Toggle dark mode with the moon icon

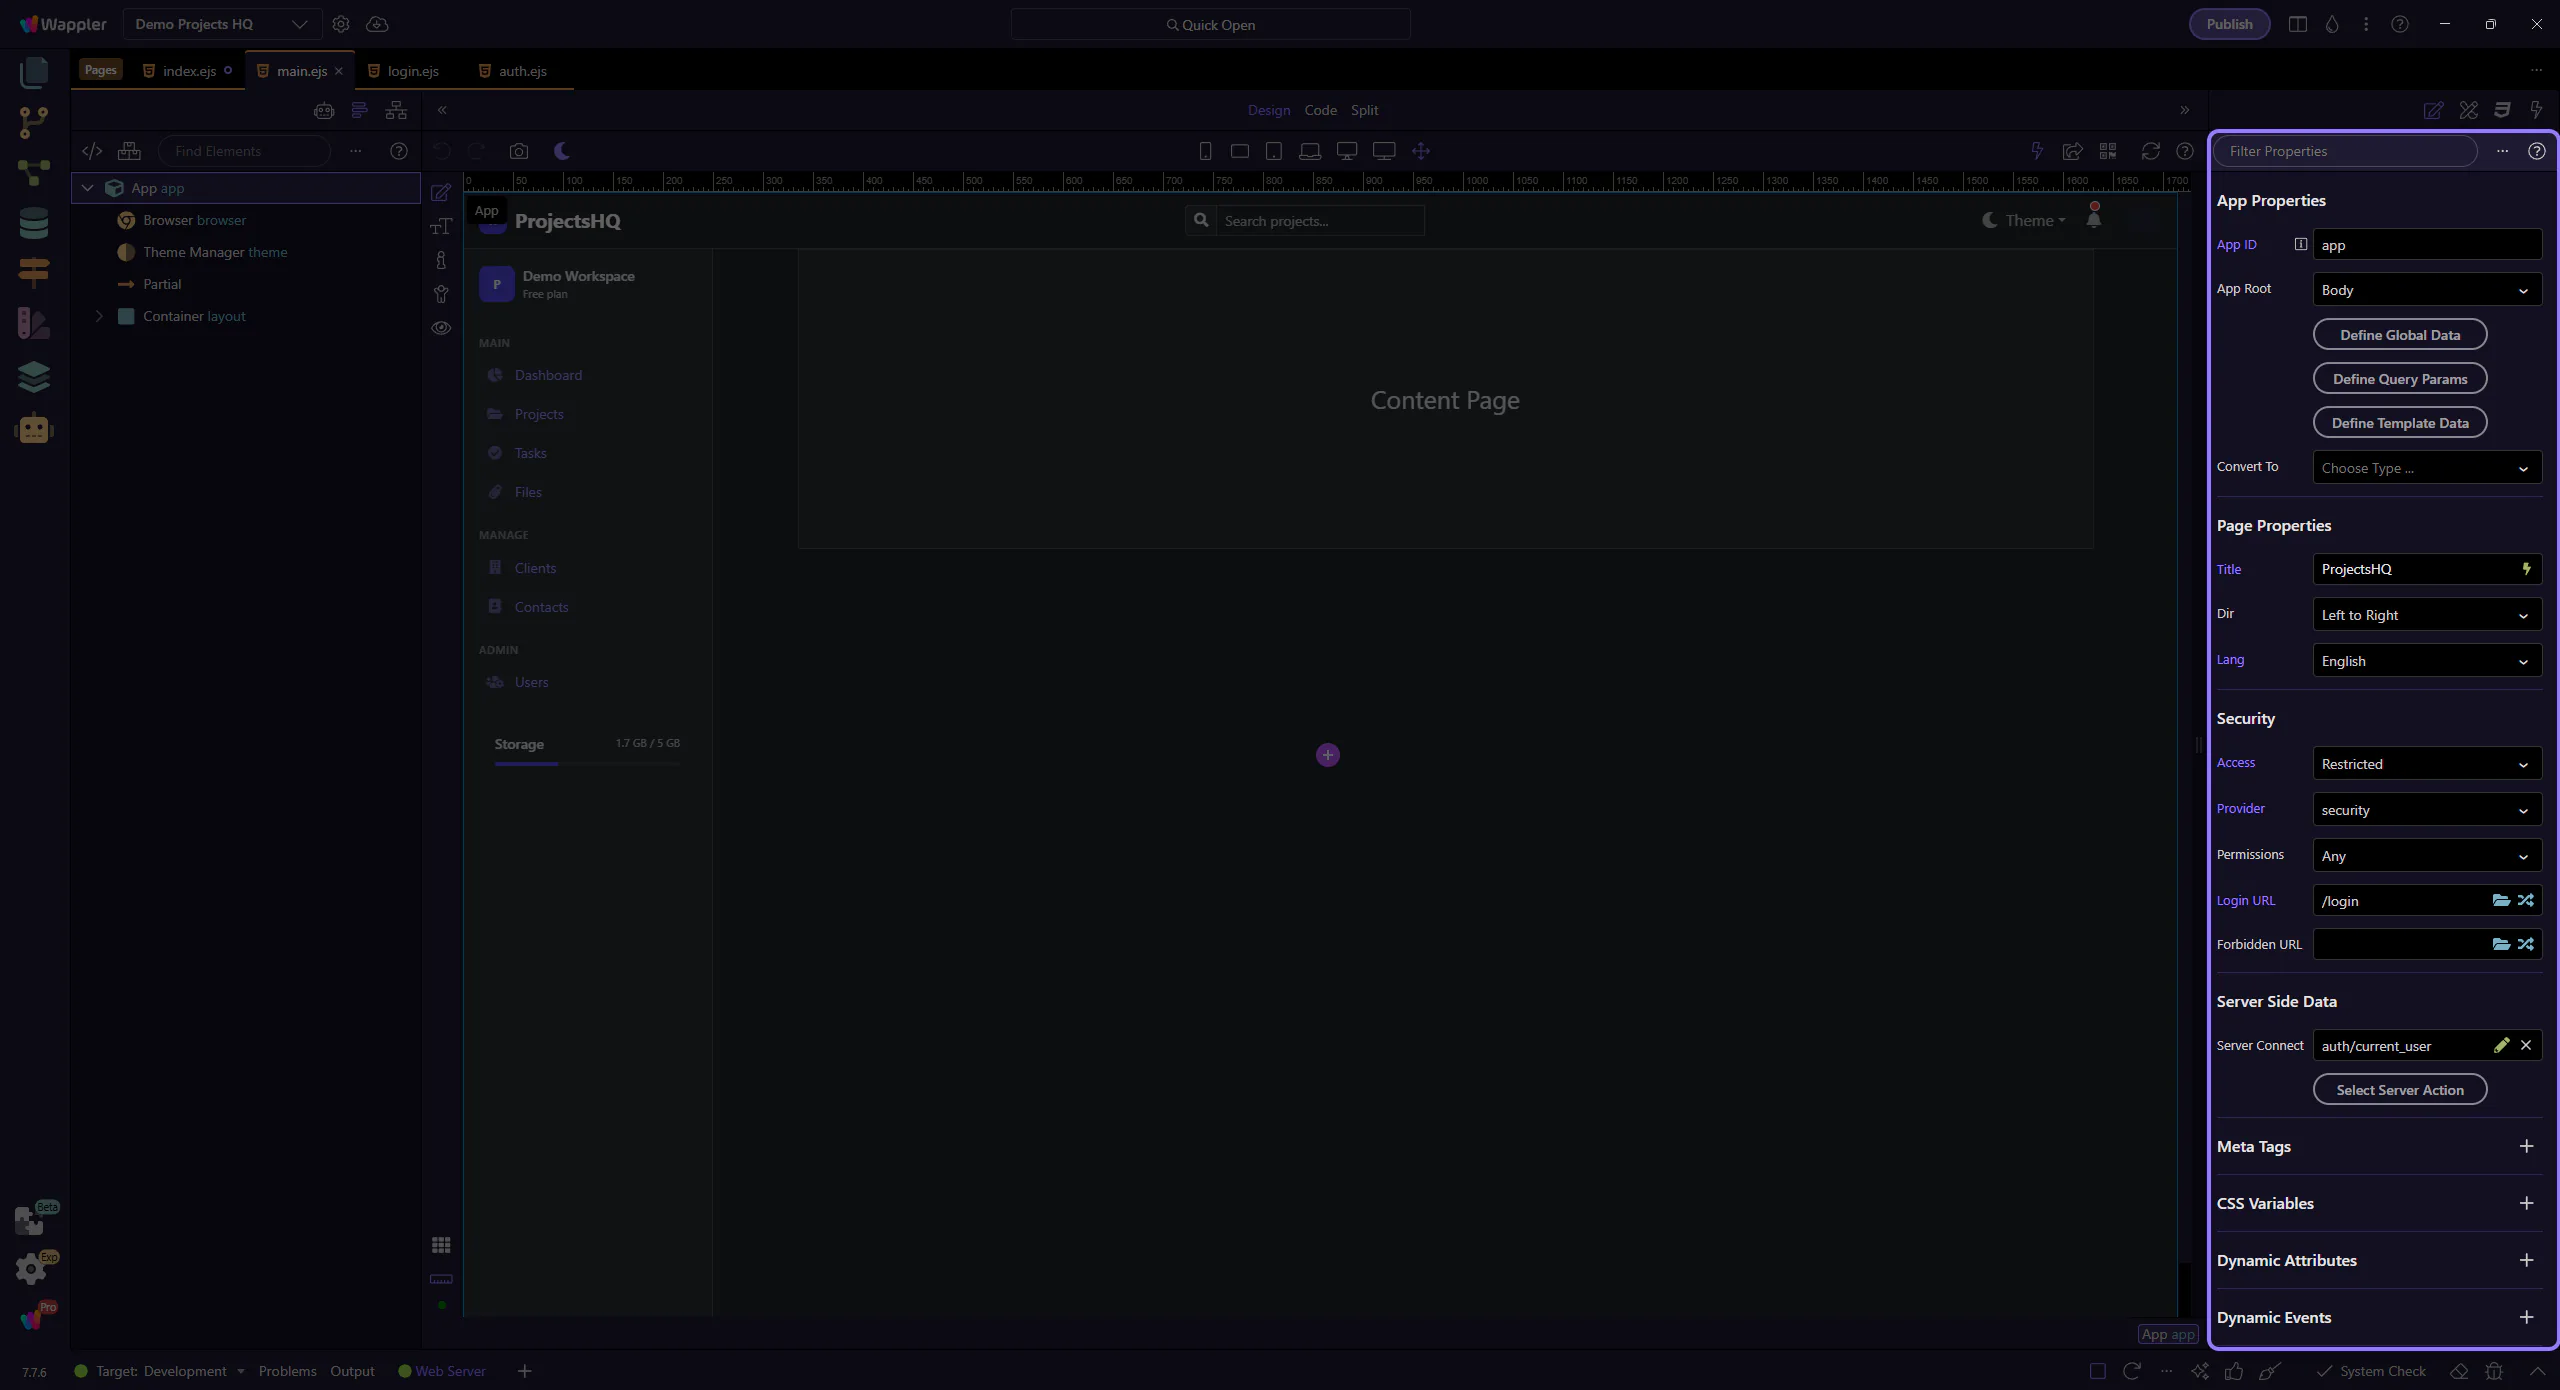coord(562,151)
